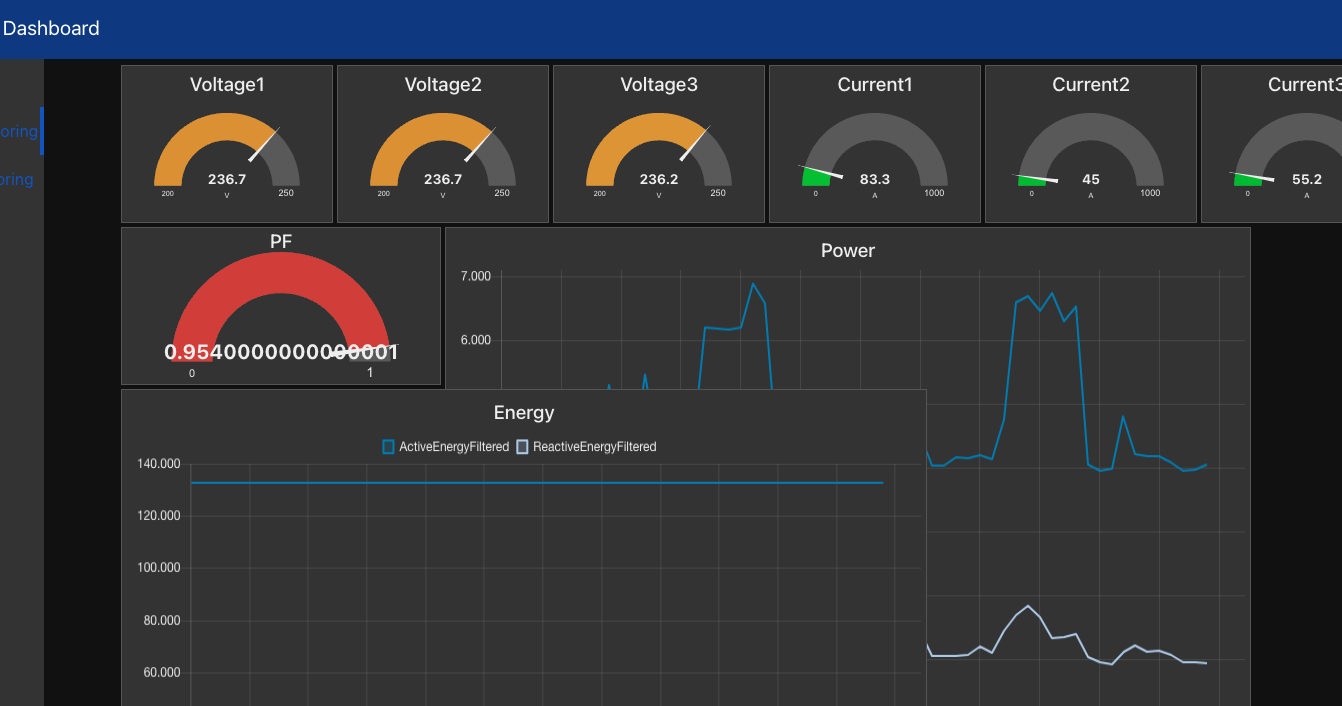Image resolution: width=1342 pixels, height=706 pixels.
Task: Open the highlighted sidebar tab ending in 'oring'
Action: click(x=19, y=131)
